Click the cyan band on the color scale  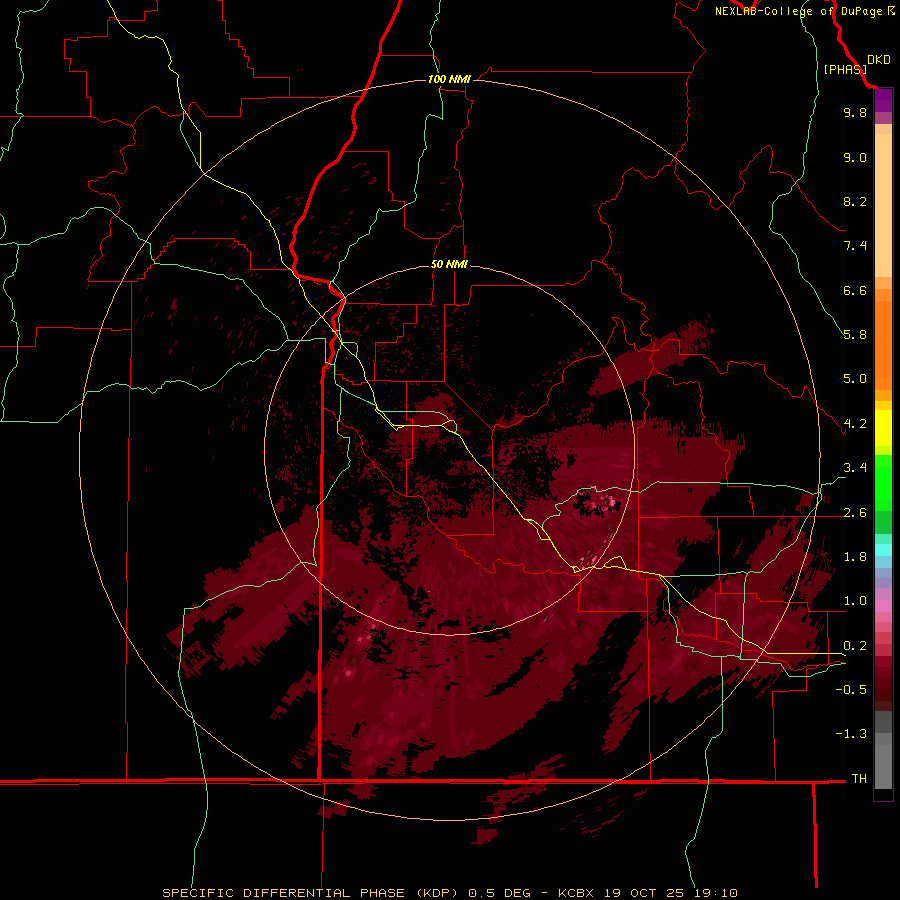click(883, 550)
